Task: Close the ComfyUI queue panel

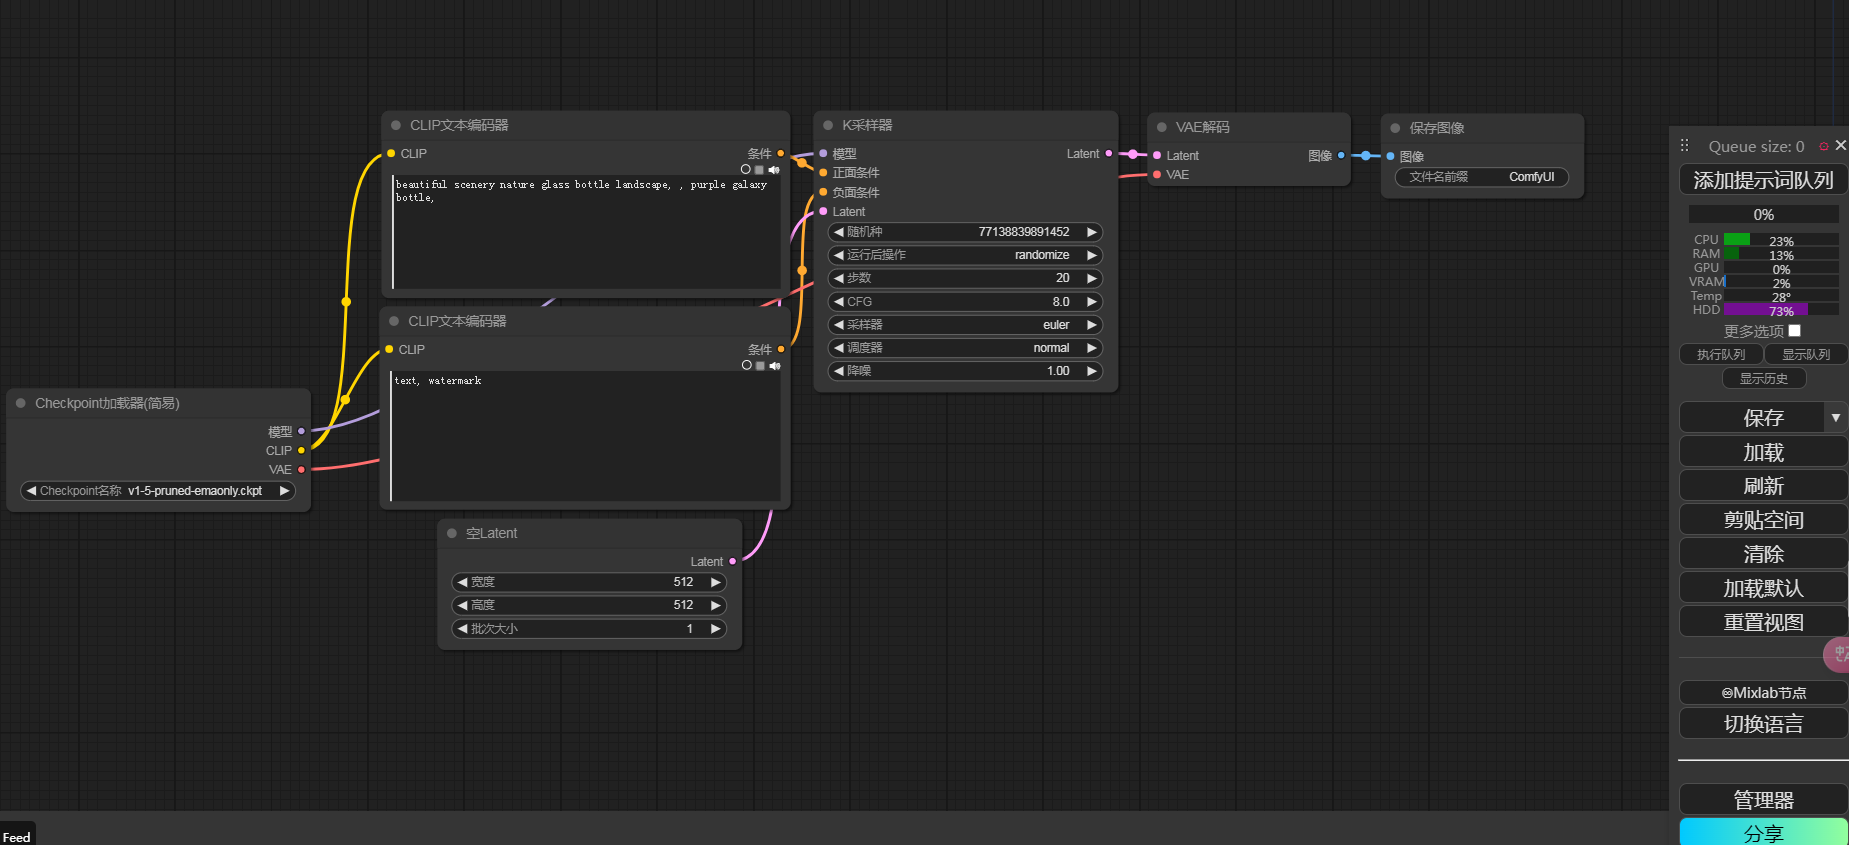Action: [1841, 145]
